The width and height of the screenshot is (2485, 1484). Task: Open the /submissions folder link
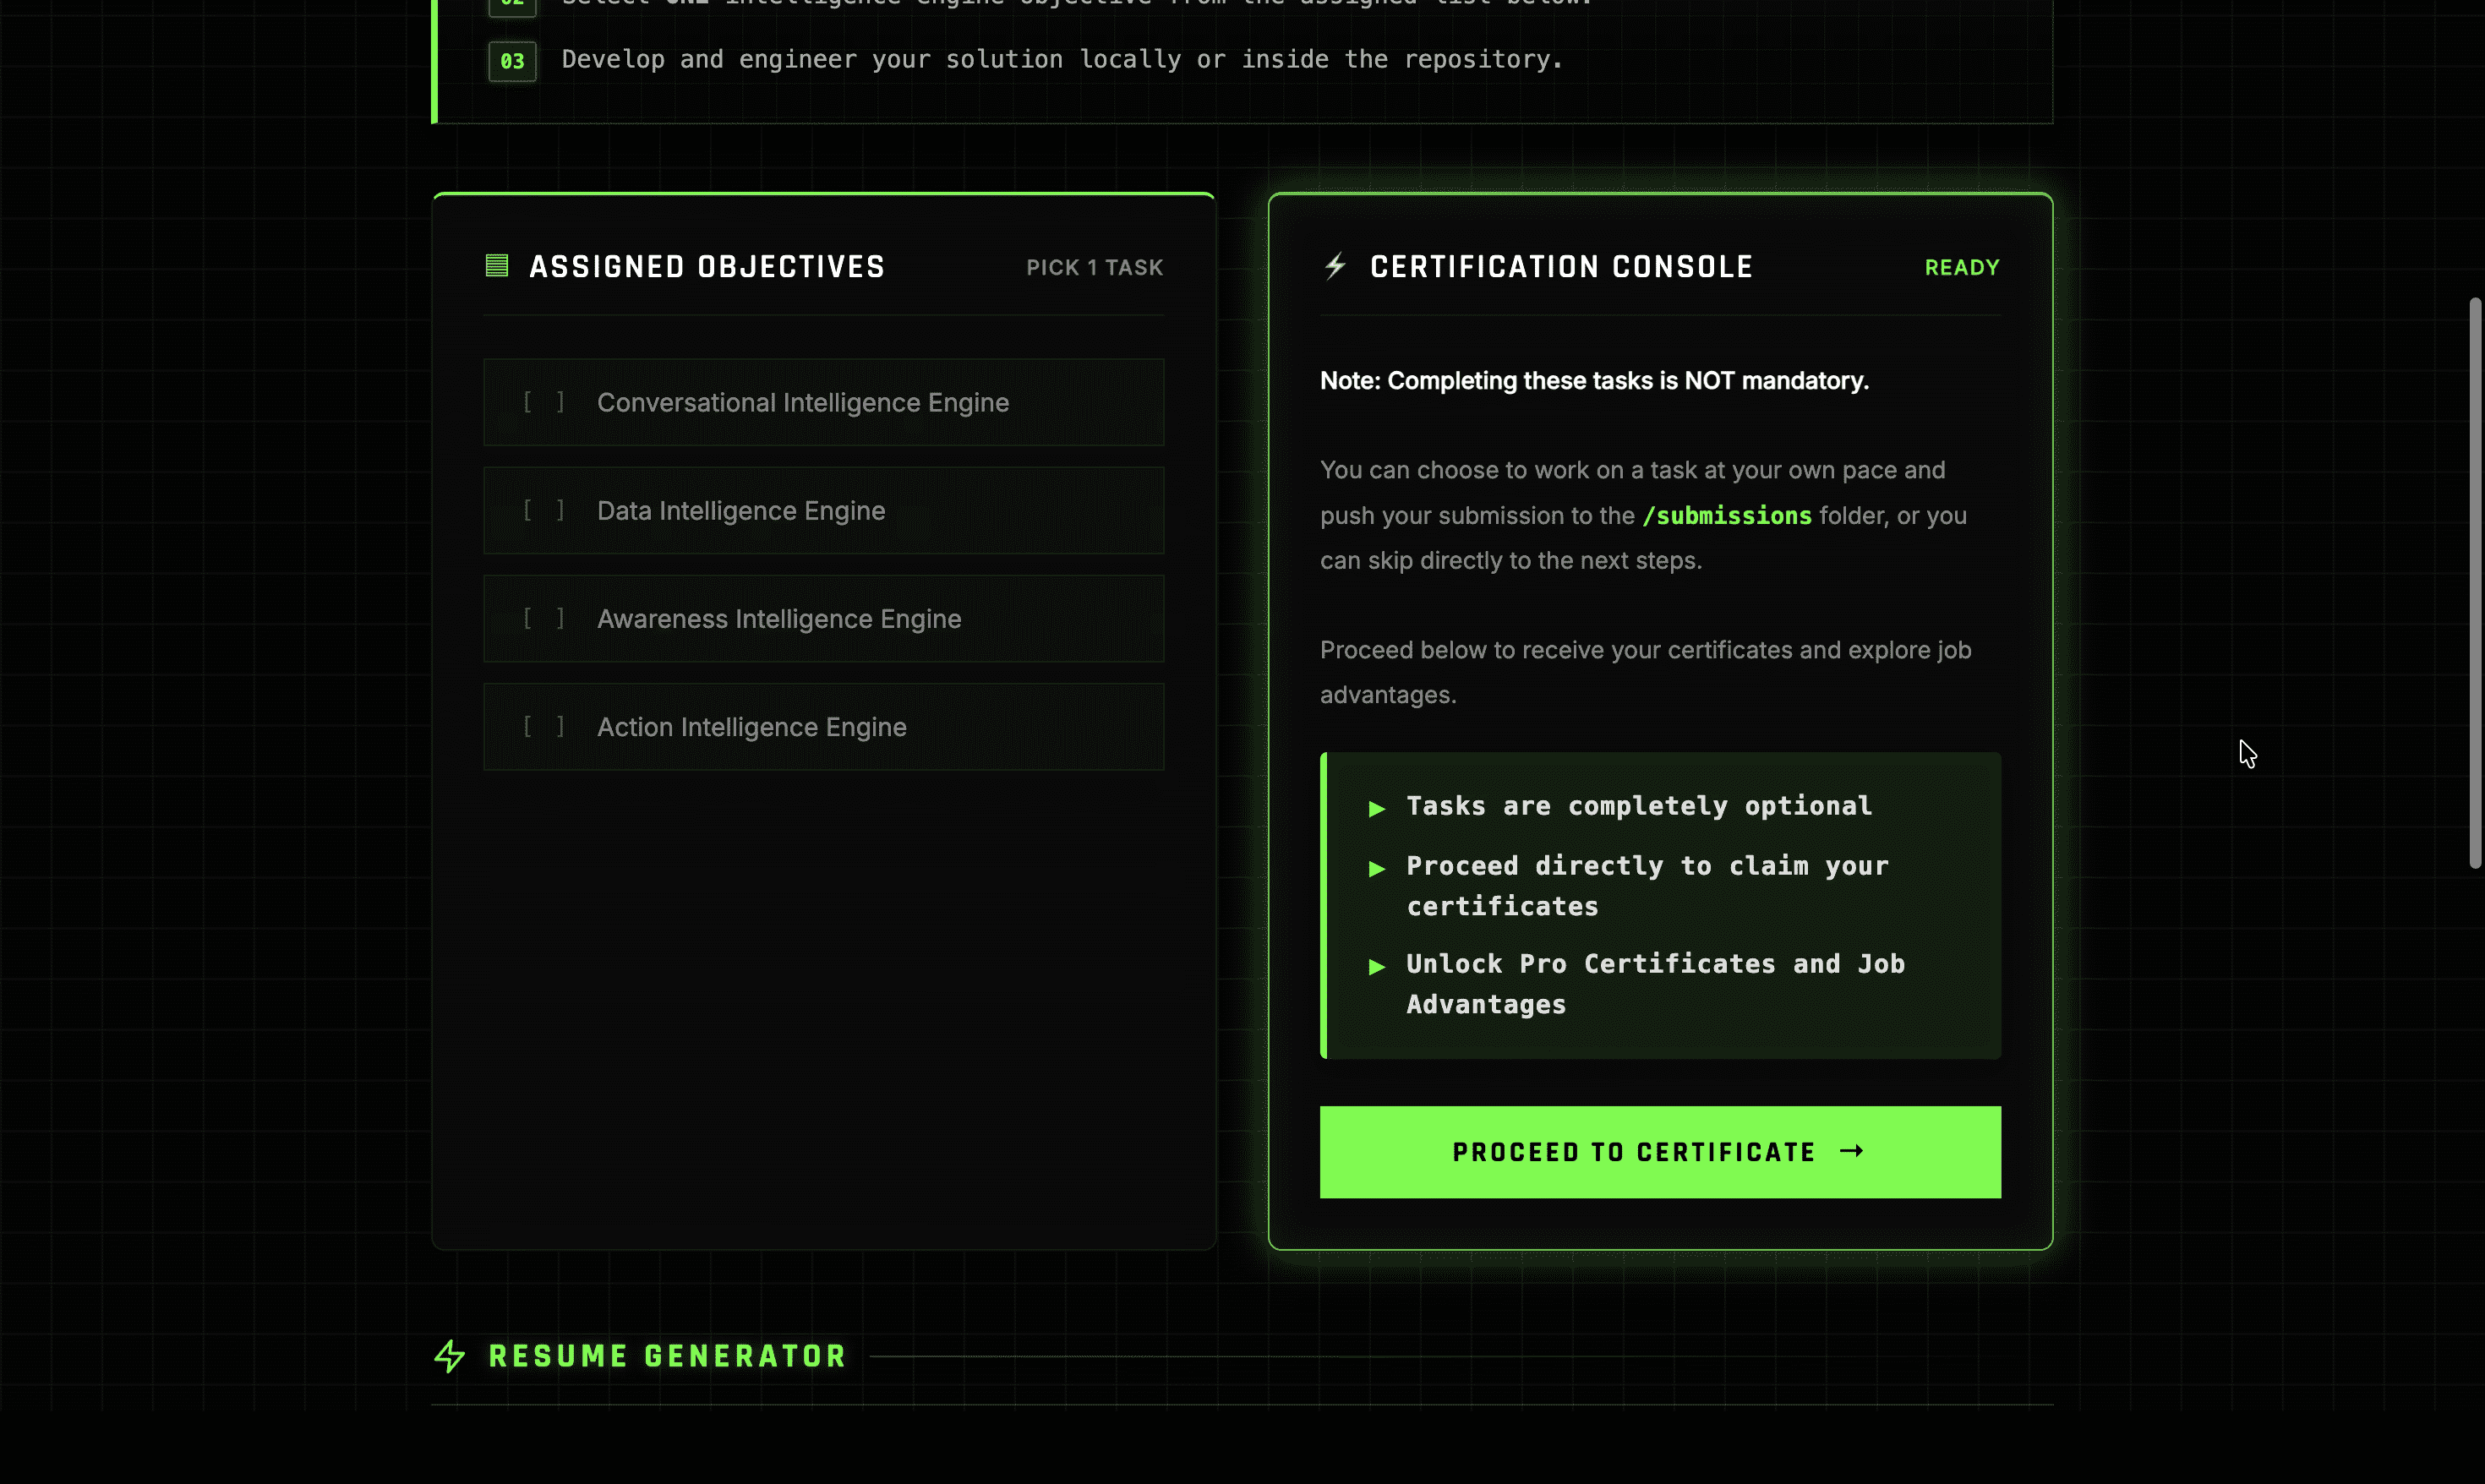(x=1727, y=515)
